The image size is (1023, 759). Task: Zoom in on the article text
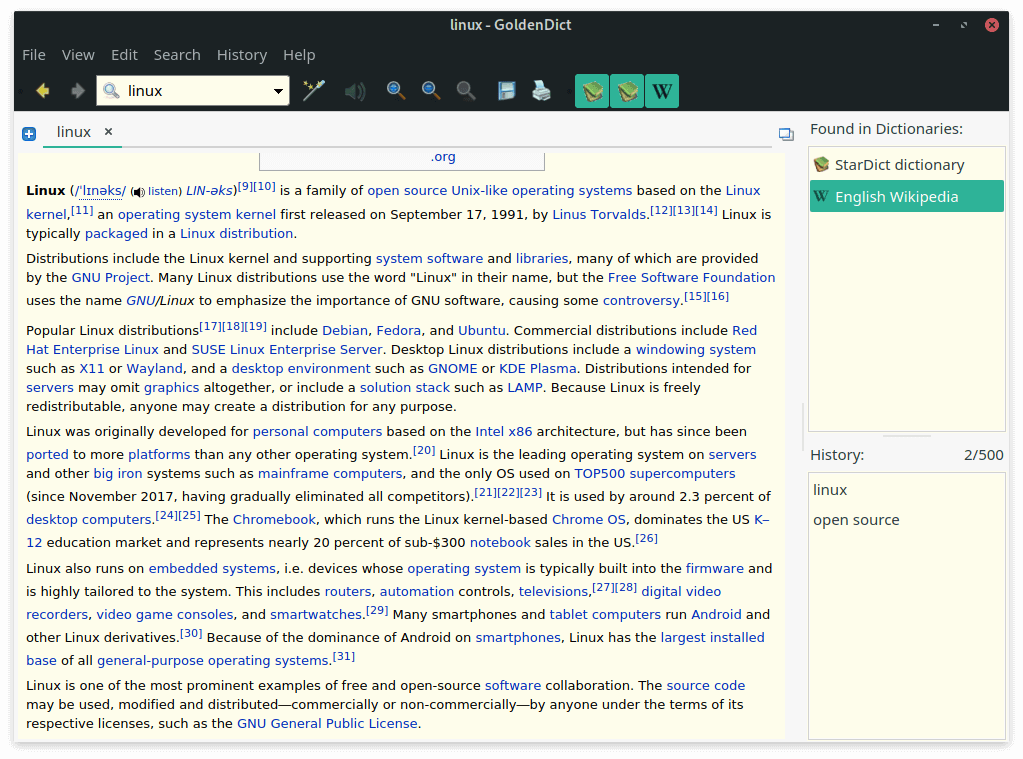pyautogui.click(x=395, y=90)
